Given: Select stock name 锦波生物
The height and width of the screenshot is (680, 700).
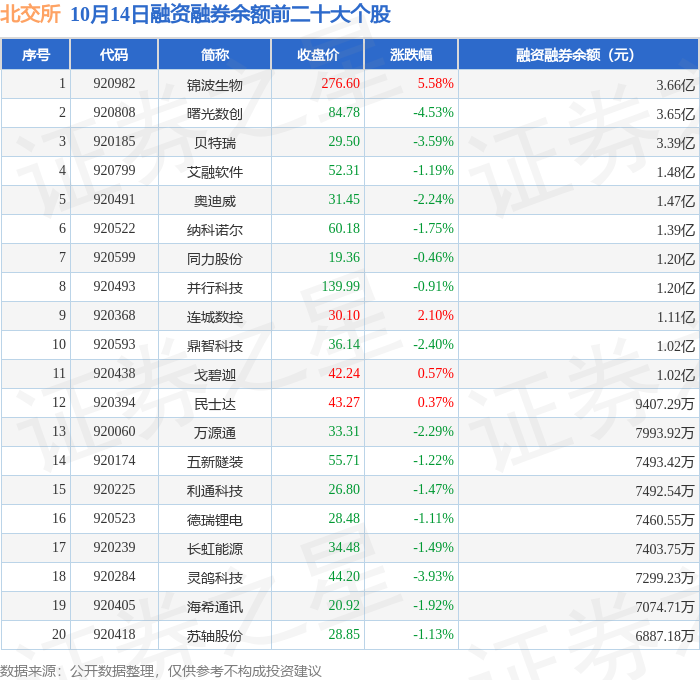Looking at the screenshot, I should [215, 85].
